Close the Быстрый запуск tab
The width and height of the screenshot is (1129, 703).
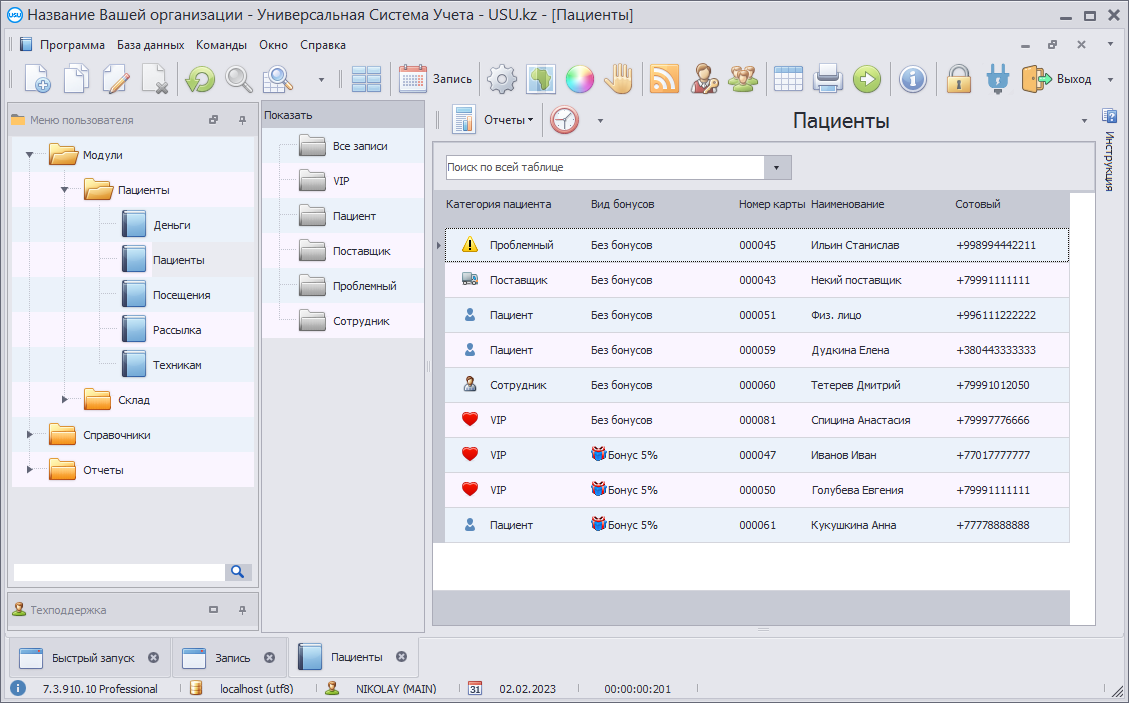[153, 657]
